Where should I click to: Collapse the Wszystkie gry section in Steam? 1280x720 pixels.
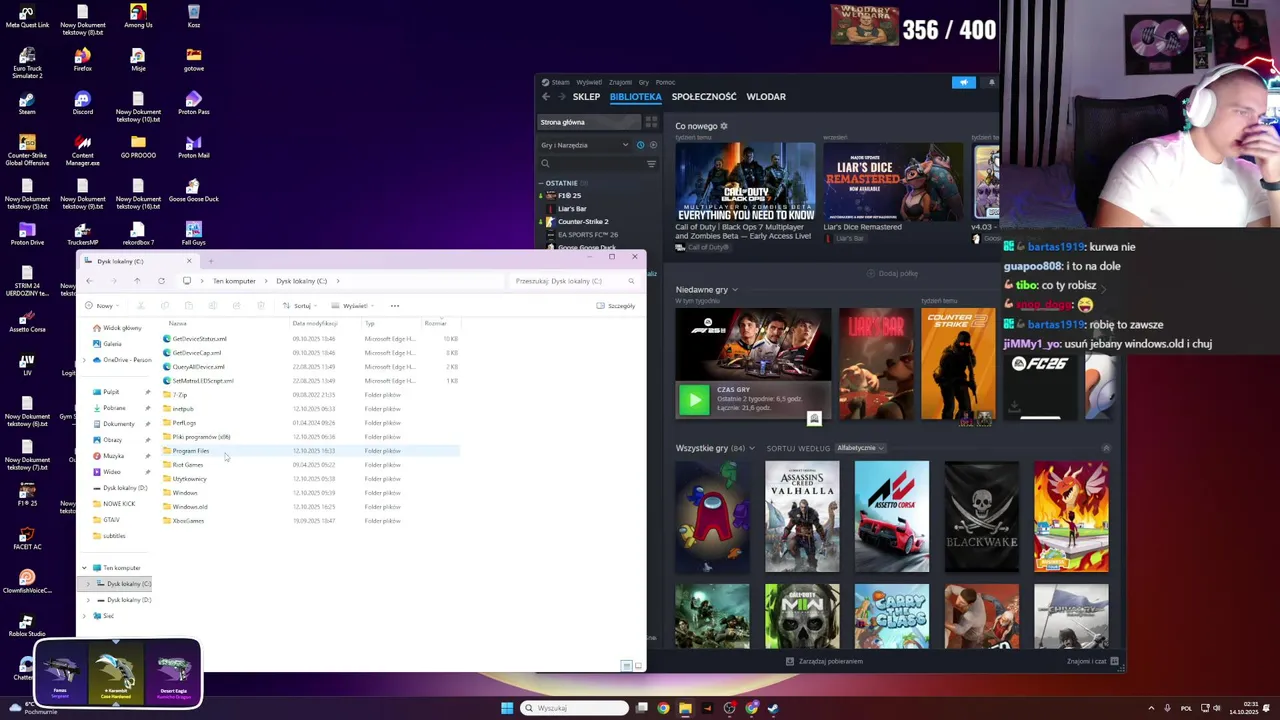pos(1106,448)
